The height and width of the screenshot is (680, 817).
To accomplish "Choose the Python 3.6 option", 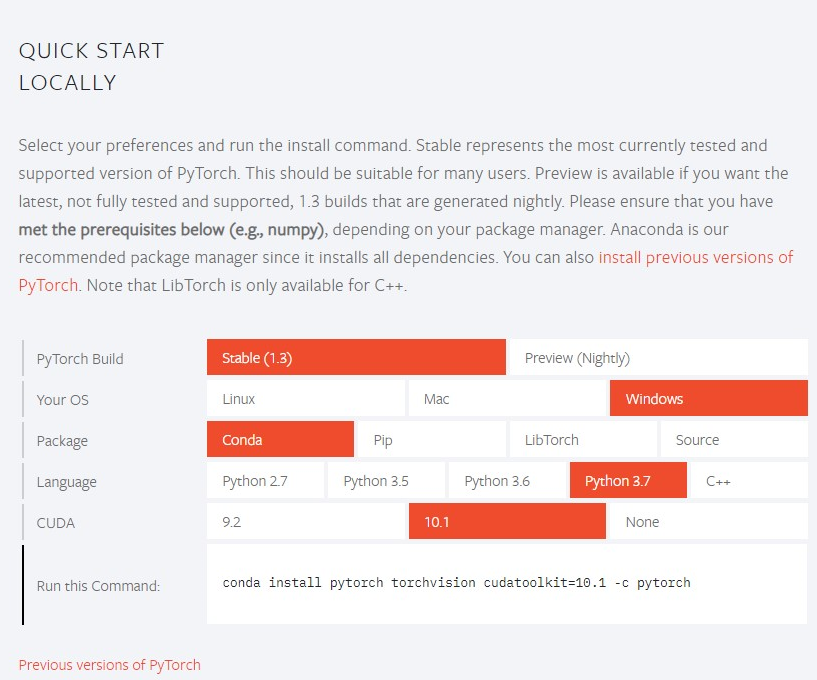I will click(507, 481).
